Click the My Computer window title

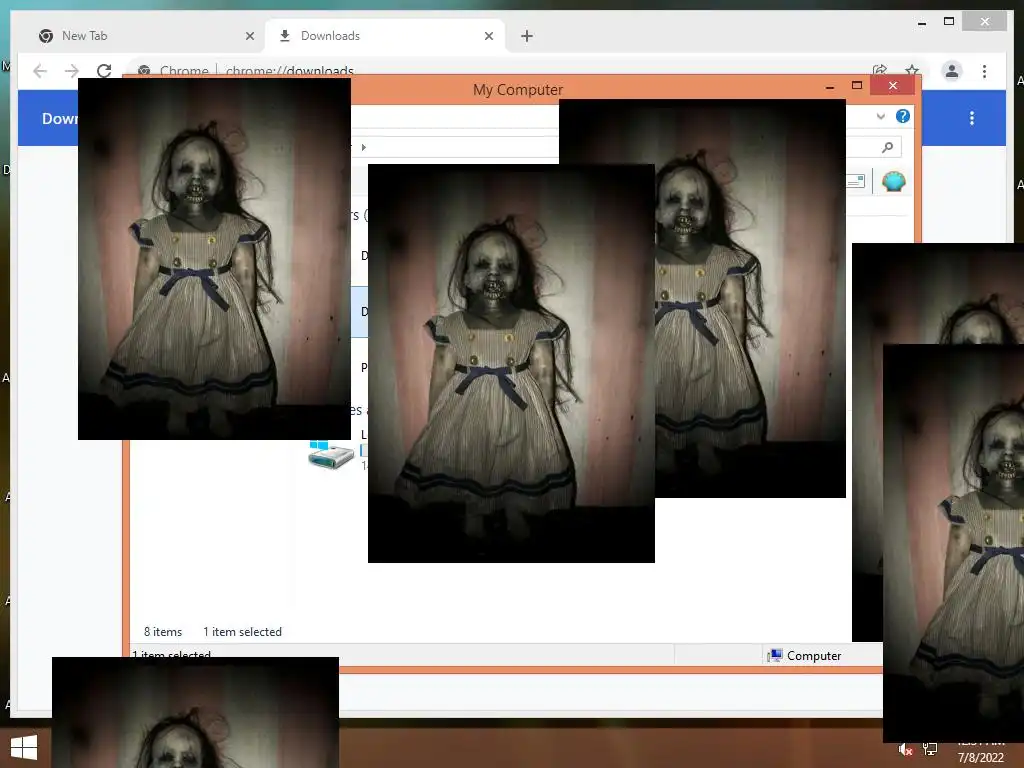[518, 89]
